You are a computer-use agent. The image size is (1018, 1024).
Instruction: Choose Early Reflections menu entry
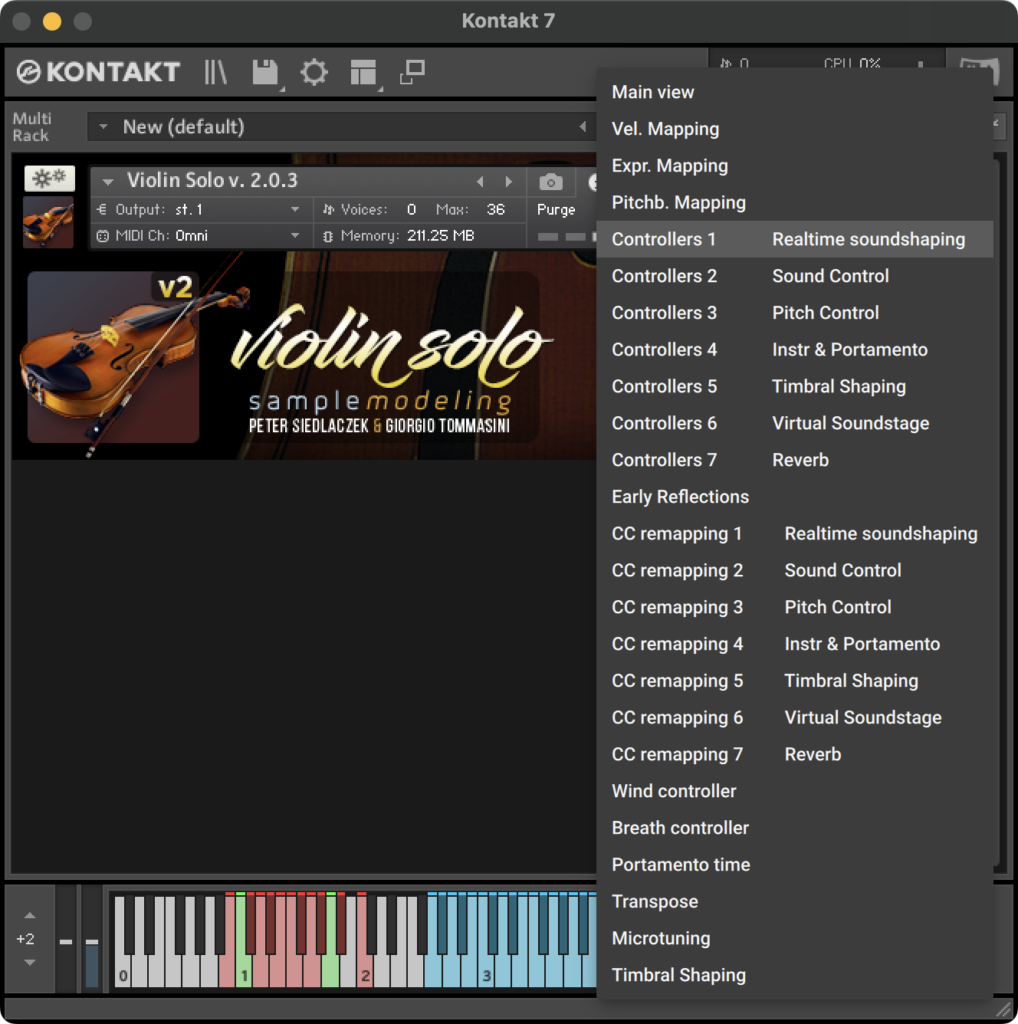point(795,496)
